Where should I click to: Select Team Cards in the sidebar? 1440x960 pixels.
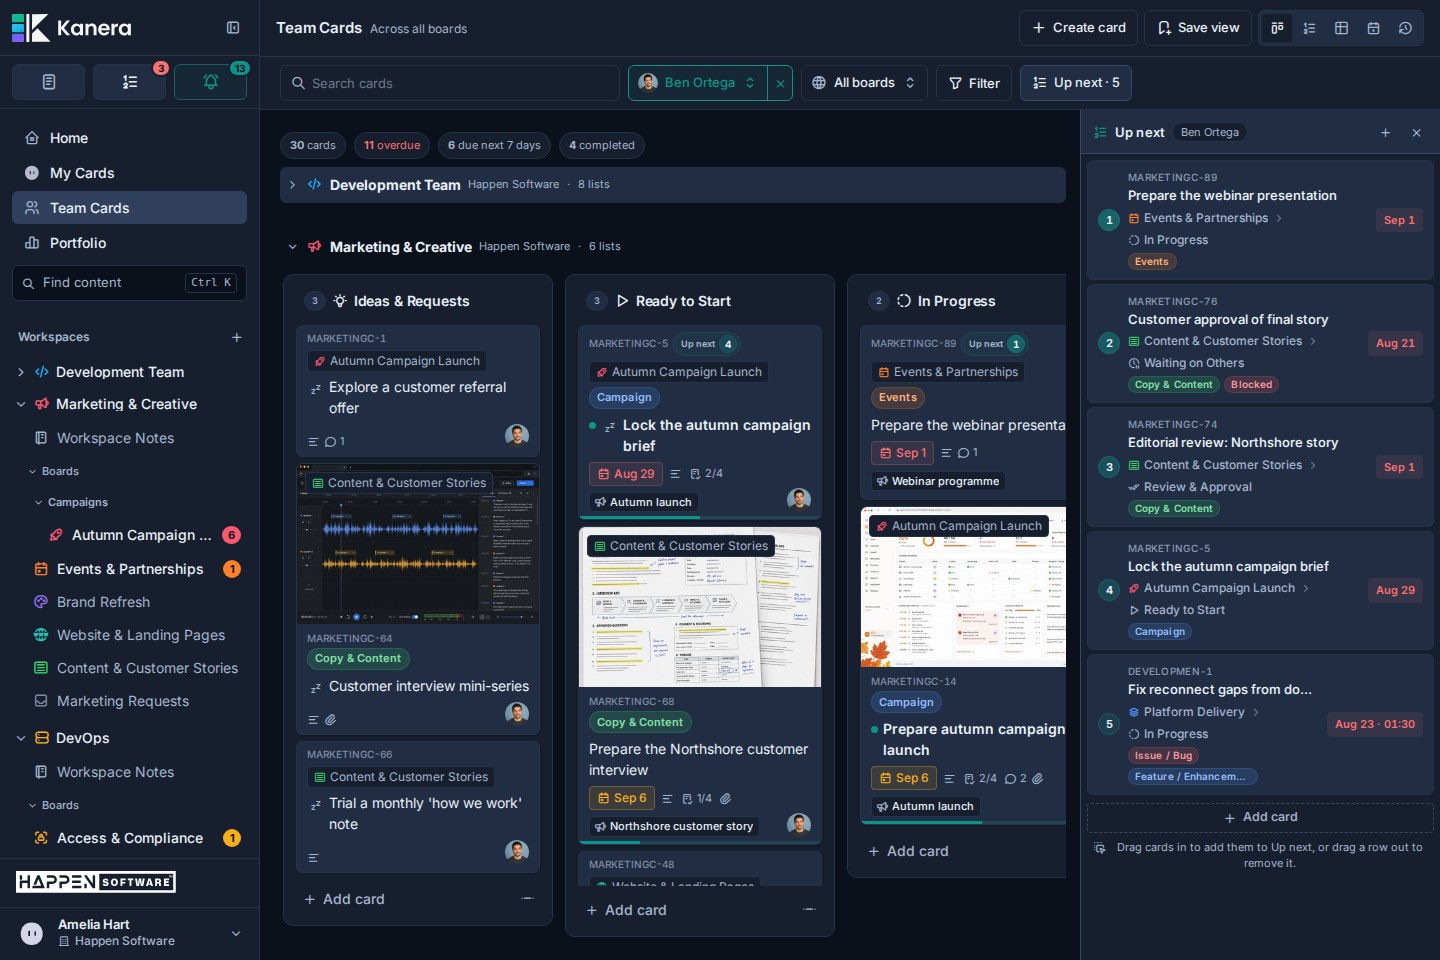point(129,208)
